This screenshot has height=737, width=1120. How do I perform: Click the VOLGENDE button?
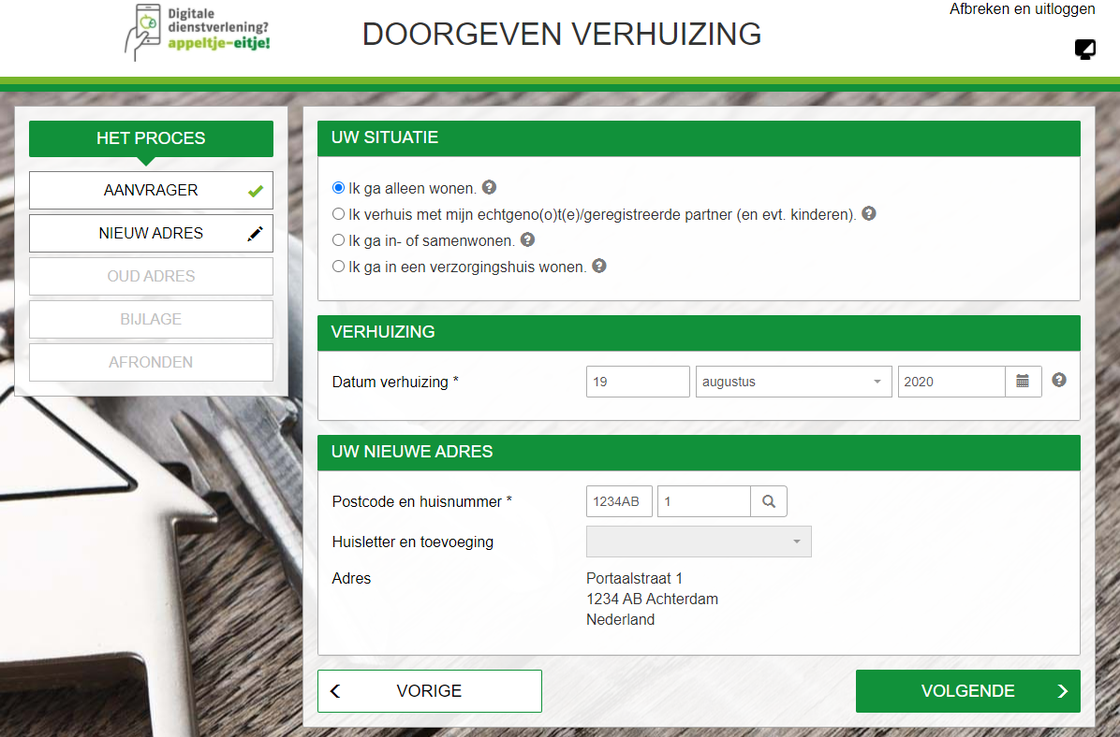point(968,691)
